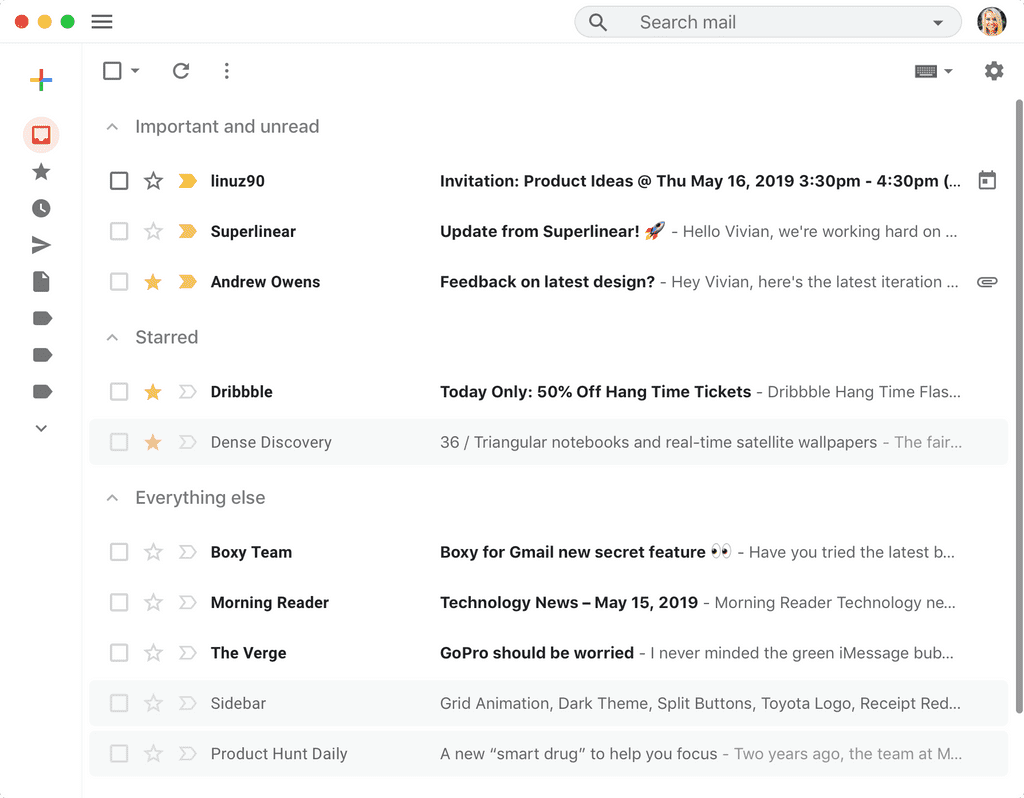Mark the Dribbble email as important
Viewport: 1024px width, 798px height.
click(187, 392)
